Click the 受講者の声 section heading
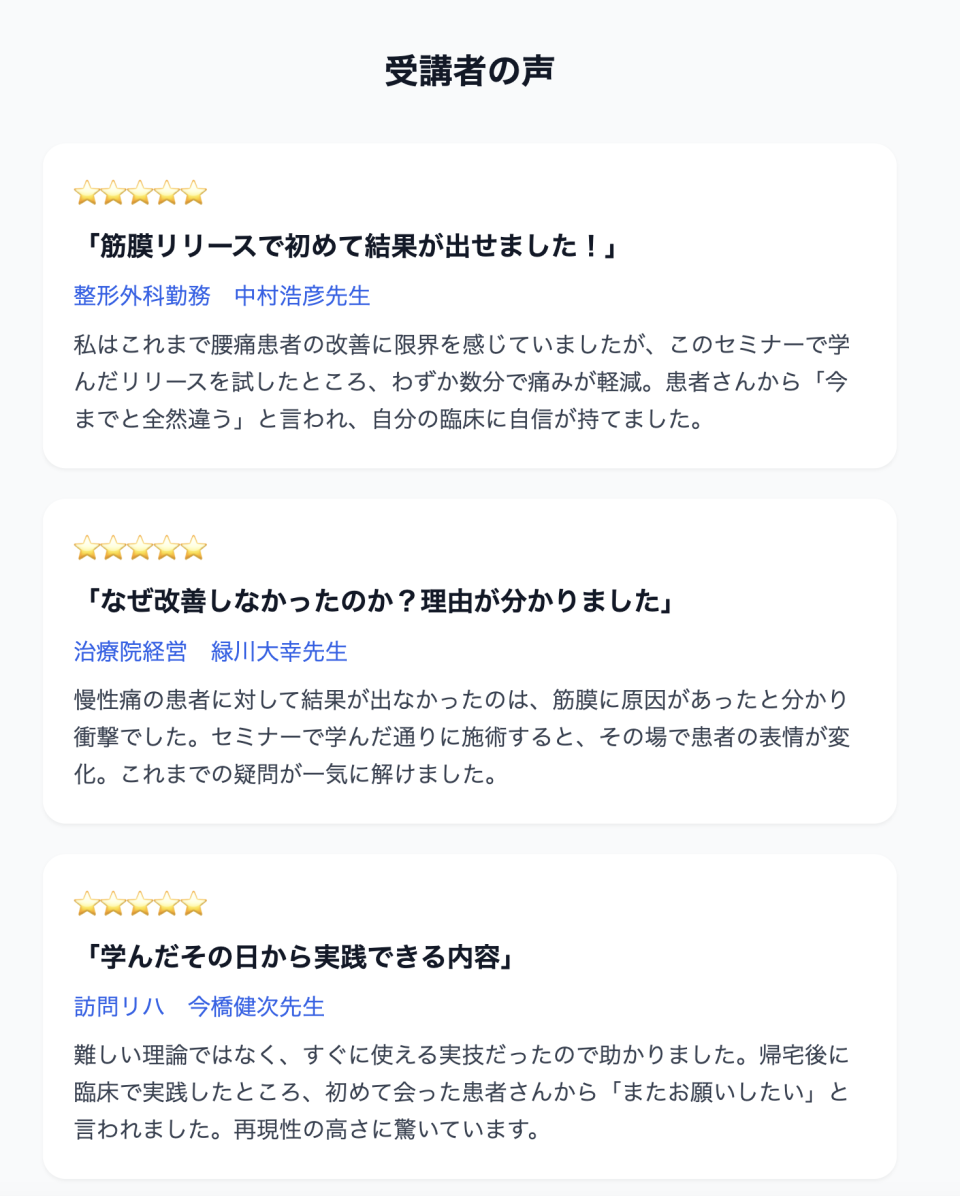 469,72
